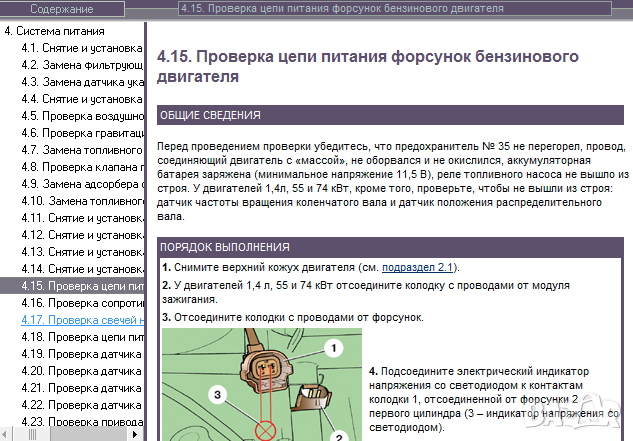Open section 4.2 Замена фильтрующего
This screenshot has height=441, width=633.
(83, 65)
